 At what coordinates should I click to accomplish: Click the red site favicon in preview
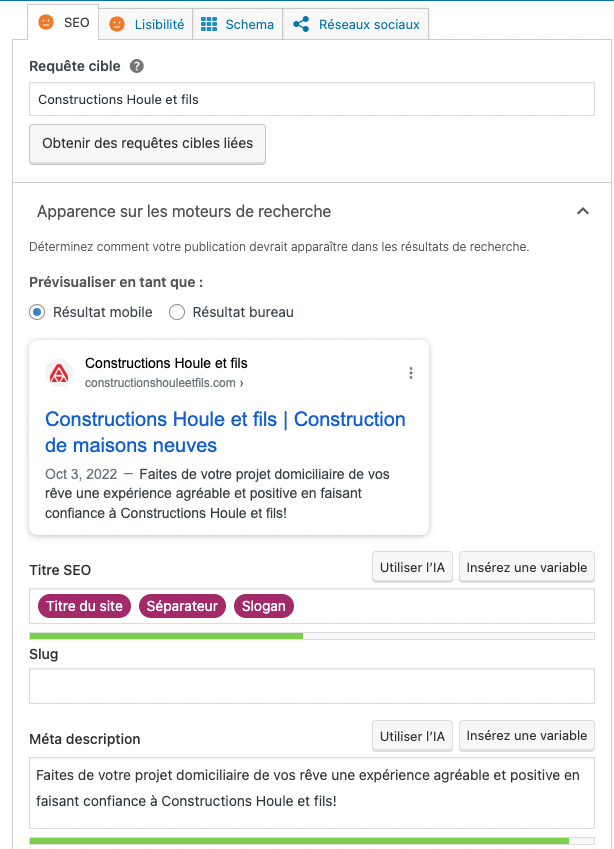coord(59,373)
